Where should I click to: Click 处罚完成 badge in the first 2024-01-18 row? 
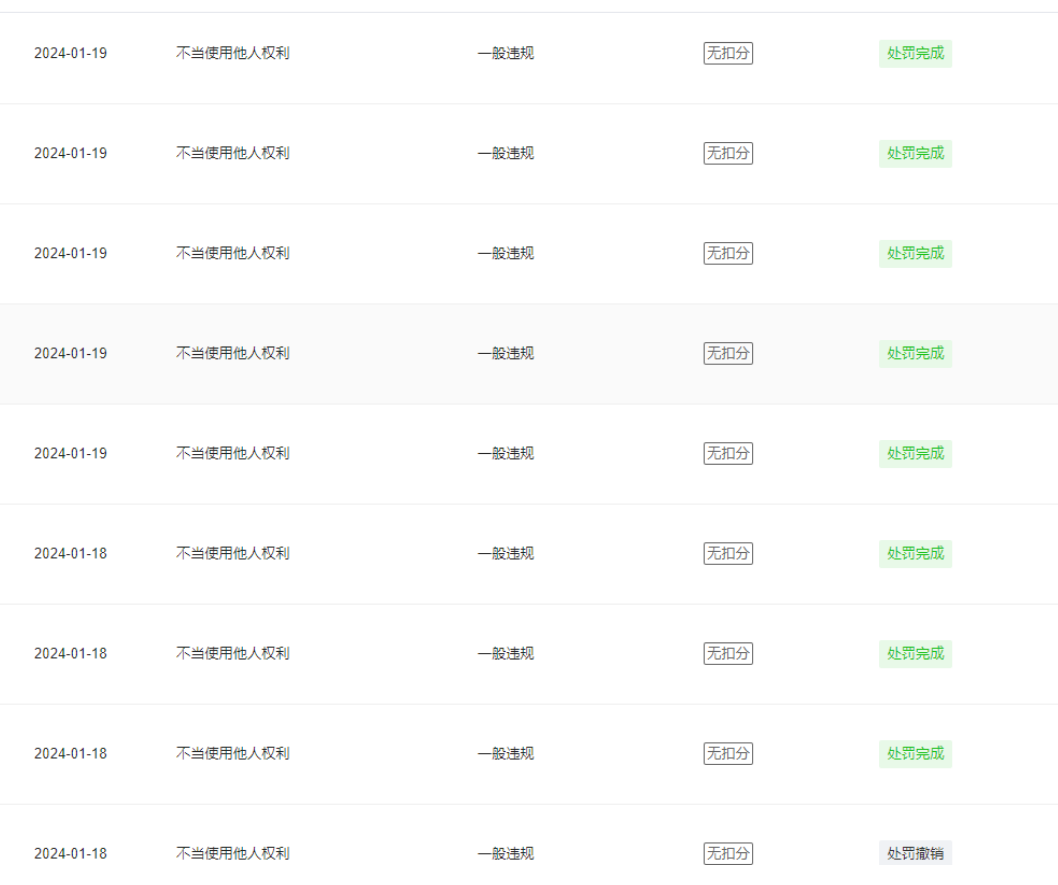tap(915, 553)
